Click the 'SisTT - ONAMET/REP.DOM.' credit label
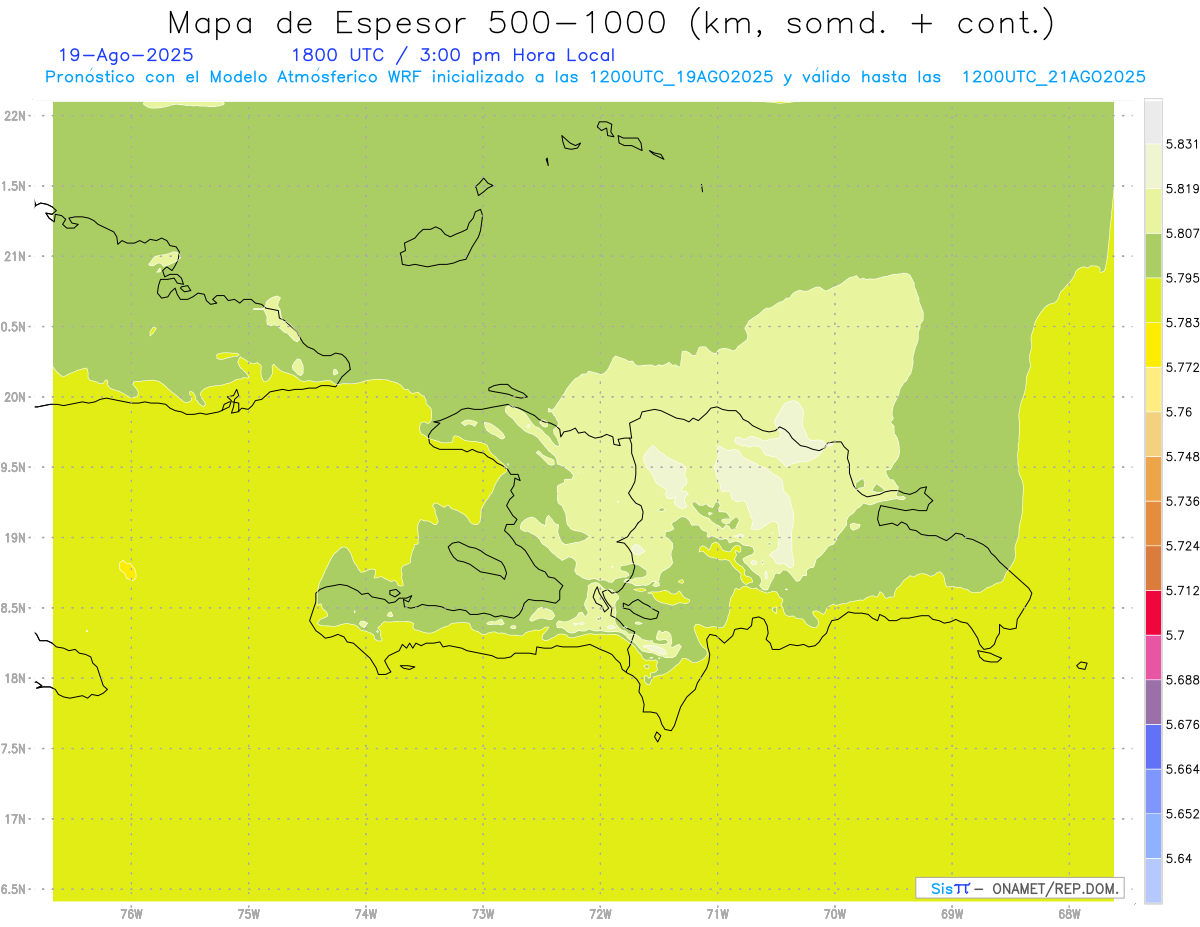This screenshot has width=1200, height=927. pyautogui.click(x=1019, y=888)
